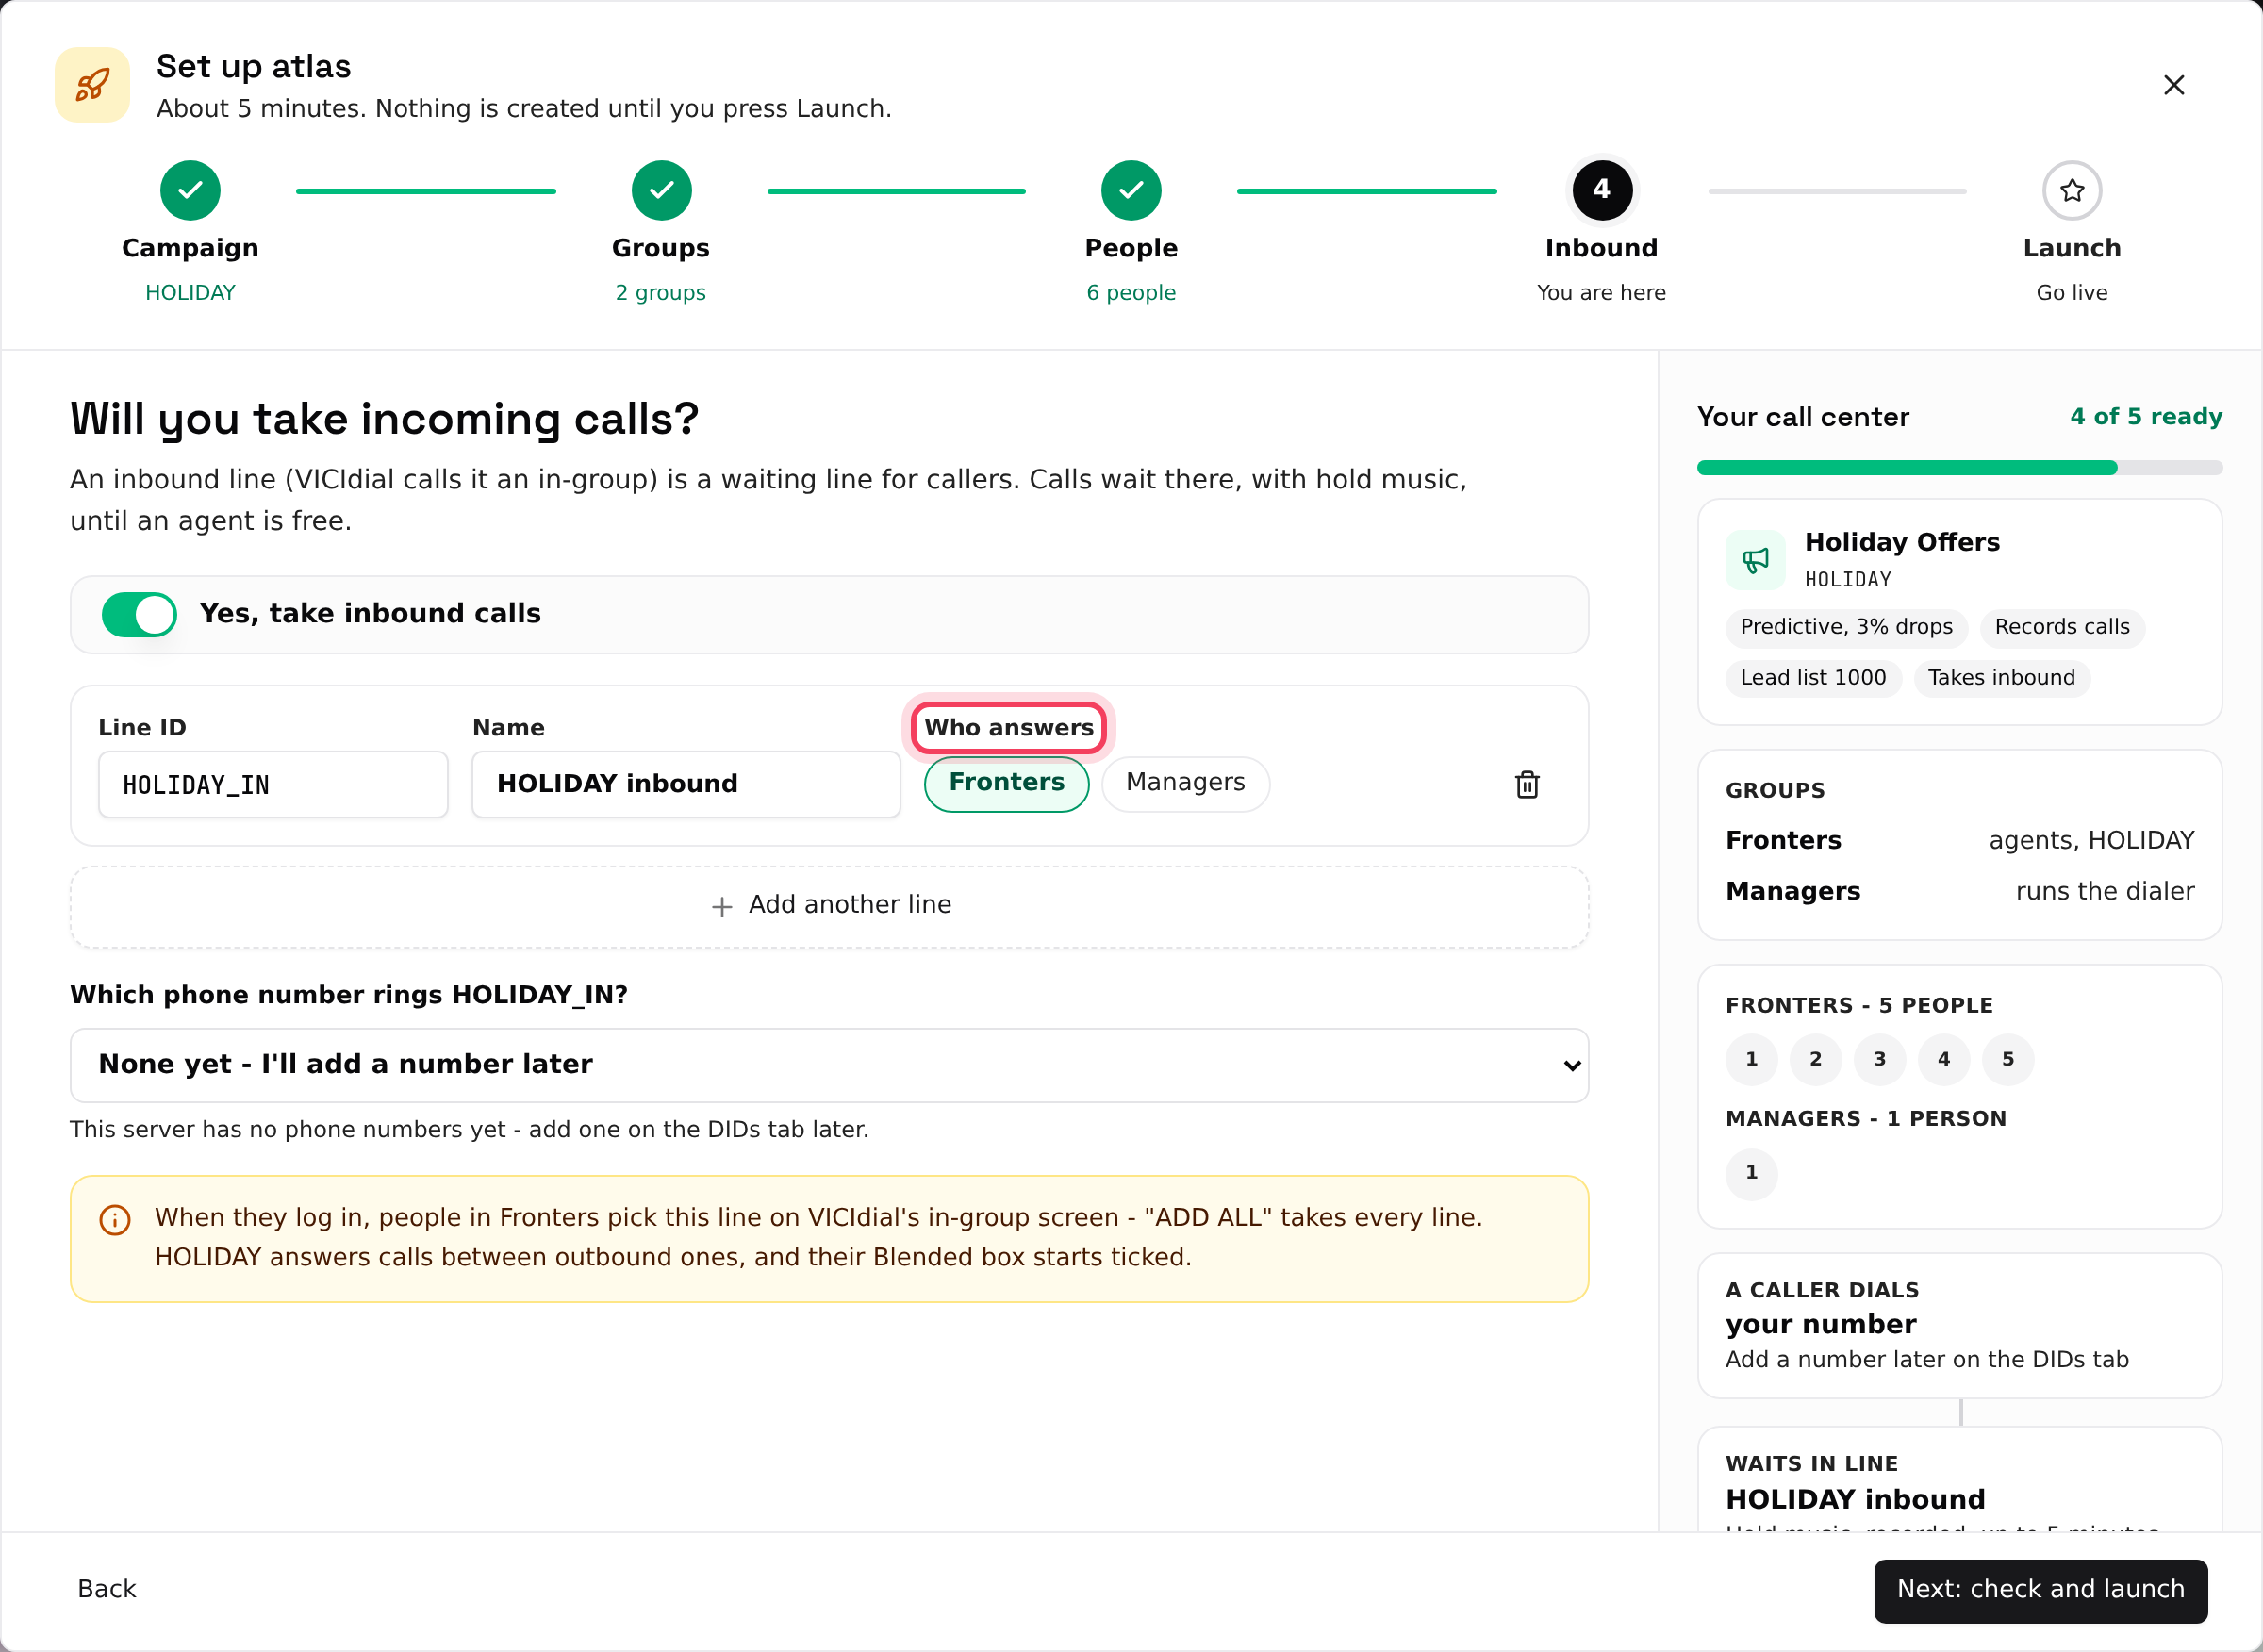The width and height of the screenshot is (2263, 1652).
Task: Toggle off Yes, take inbound calls
Action: [139, 614]
